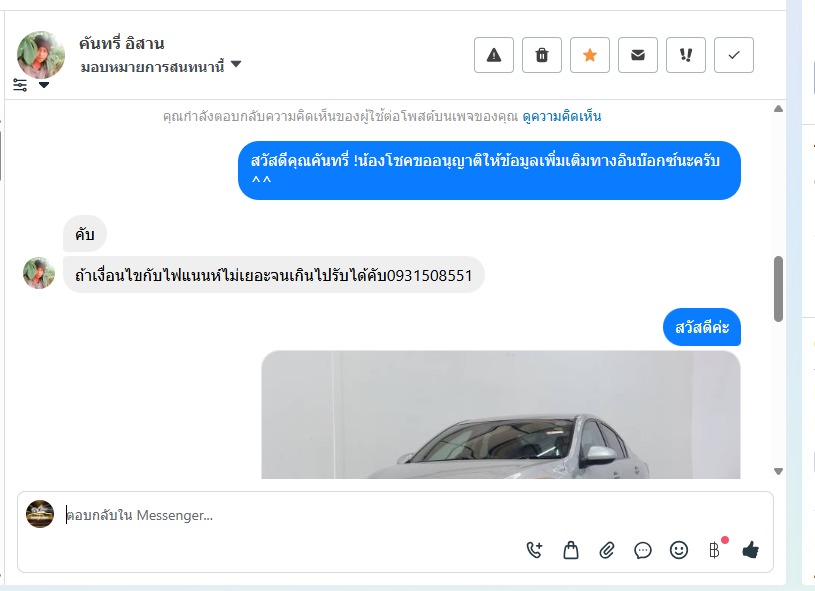Follow the ดูความคิดเห็น link
Screen dimensions: 815x591
click(x=562, y=116)
